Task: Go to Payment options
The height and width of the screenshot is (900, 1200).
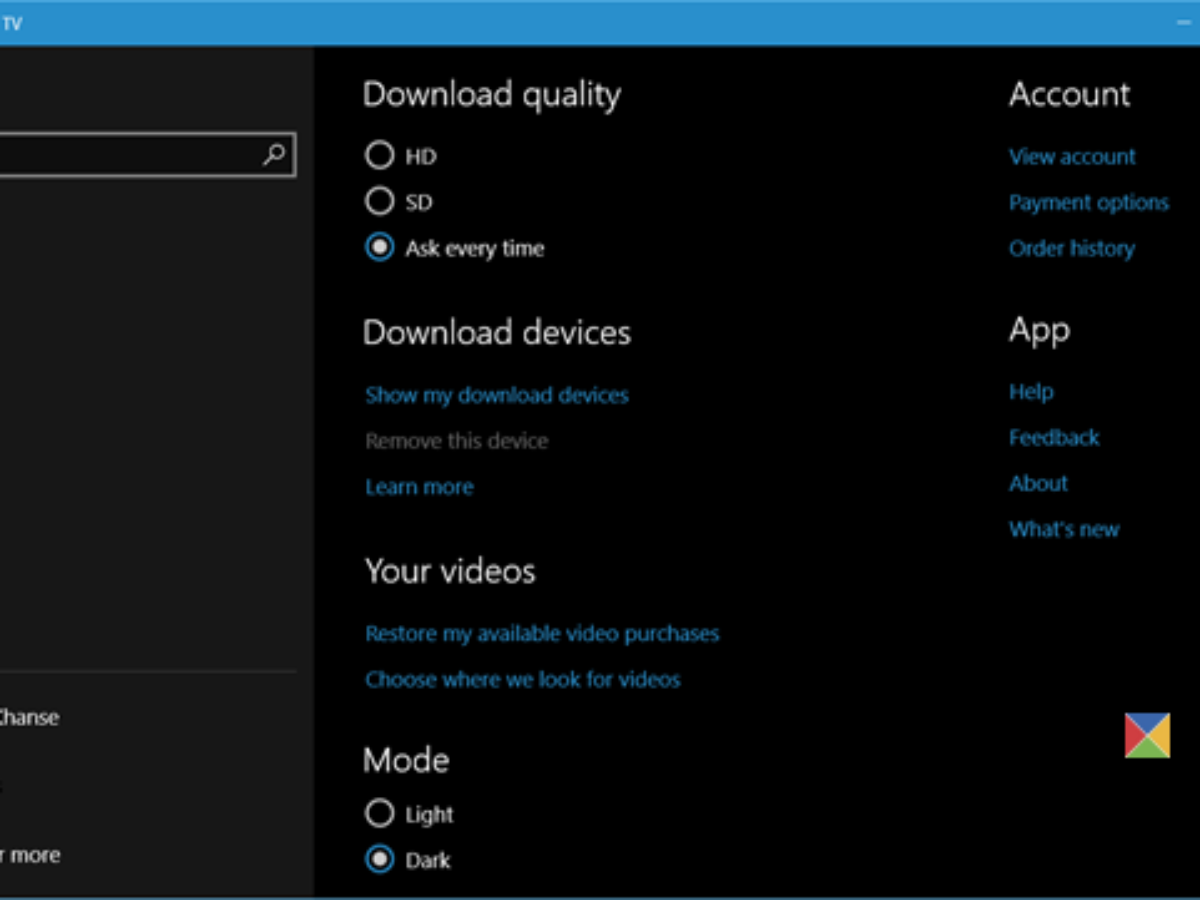Action: pos(1088,203)
